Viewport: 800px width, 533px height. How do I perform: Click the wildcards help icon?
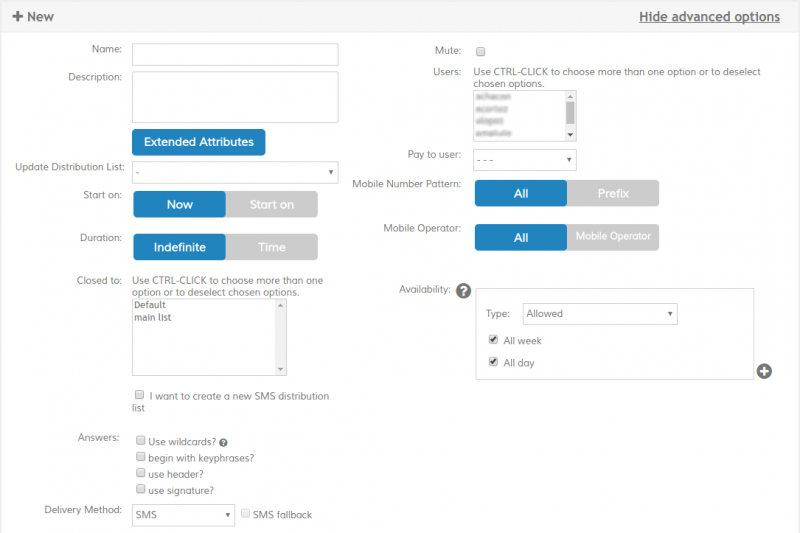point(223,441)
